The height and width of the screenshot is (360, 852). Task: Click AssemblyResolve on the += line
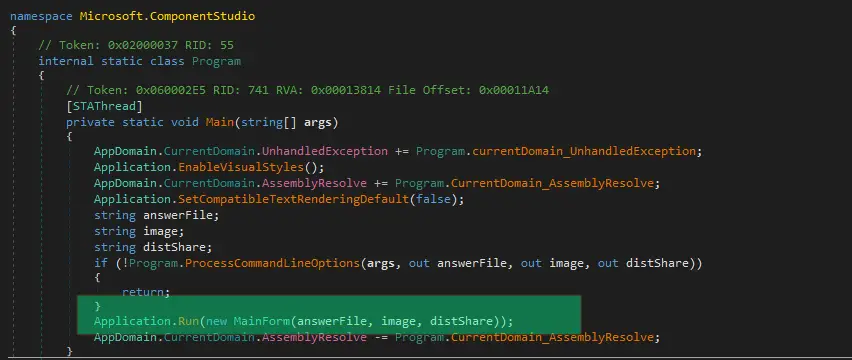[x=315, y=183]
